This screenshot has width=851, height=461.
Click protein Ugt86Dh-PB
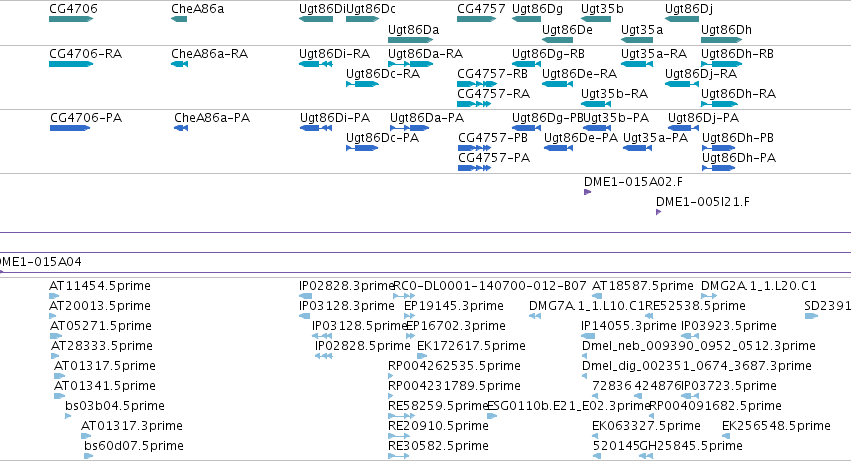pos(719,148)
